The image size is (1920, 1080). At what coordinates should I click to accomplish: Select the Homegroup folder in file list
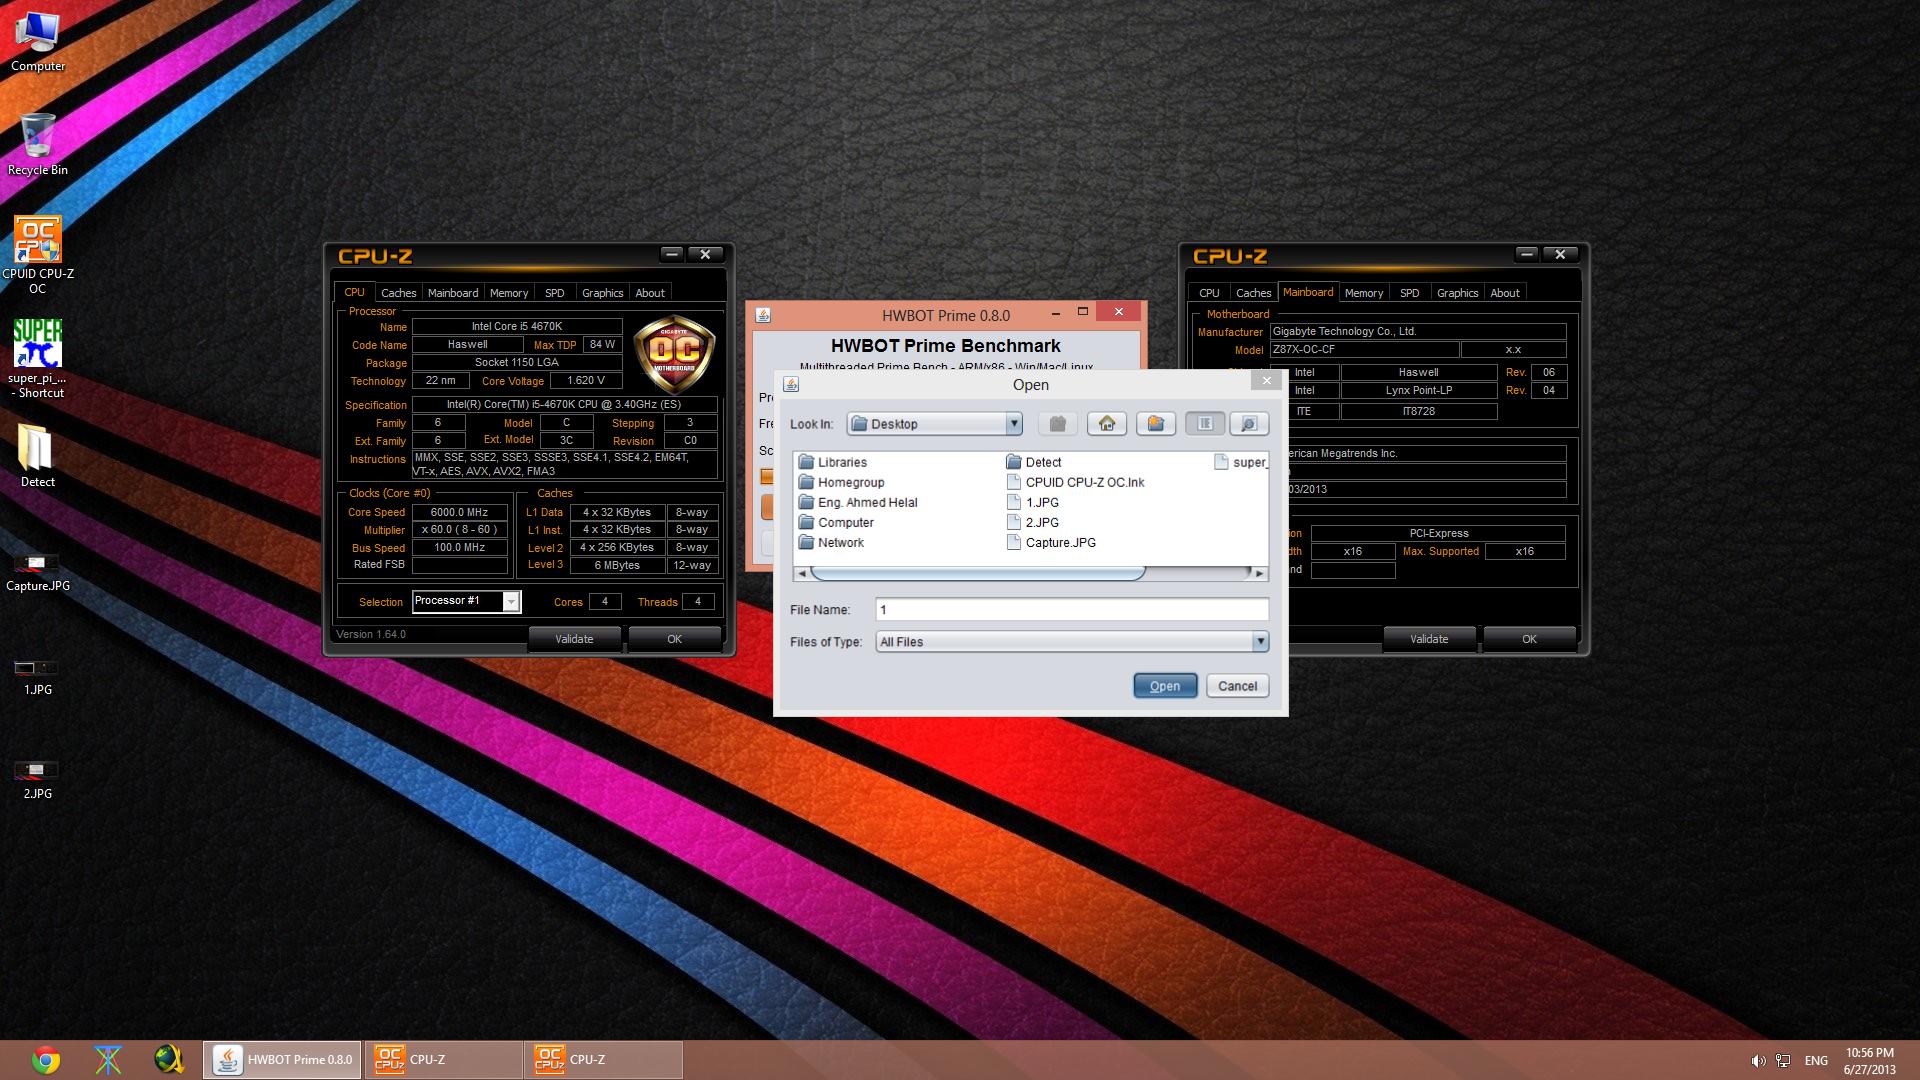(x=841, y=482)
